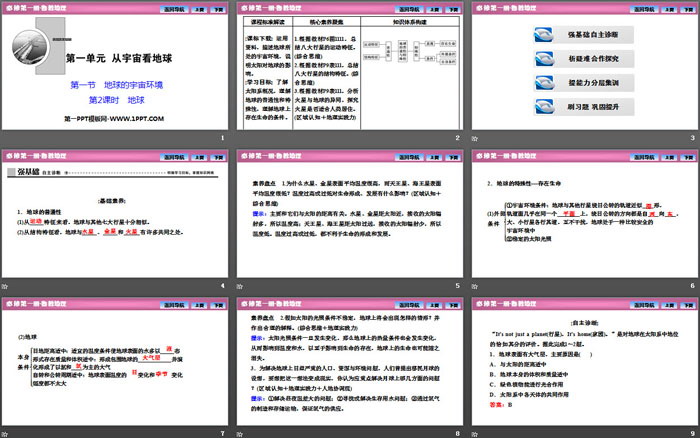Click the slide number 9 label
This screenshot has height=438, width=700.
pyautogui.click(x=693, y=434)
